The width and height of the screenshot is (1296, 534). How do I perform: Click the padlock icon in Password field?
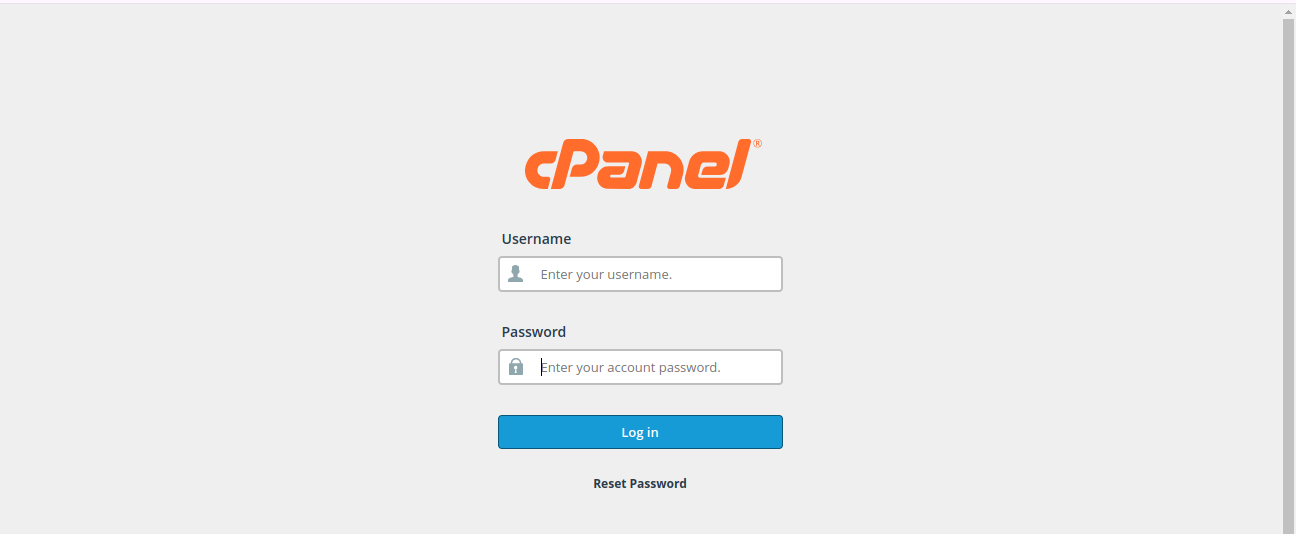[x=516, y=367]
